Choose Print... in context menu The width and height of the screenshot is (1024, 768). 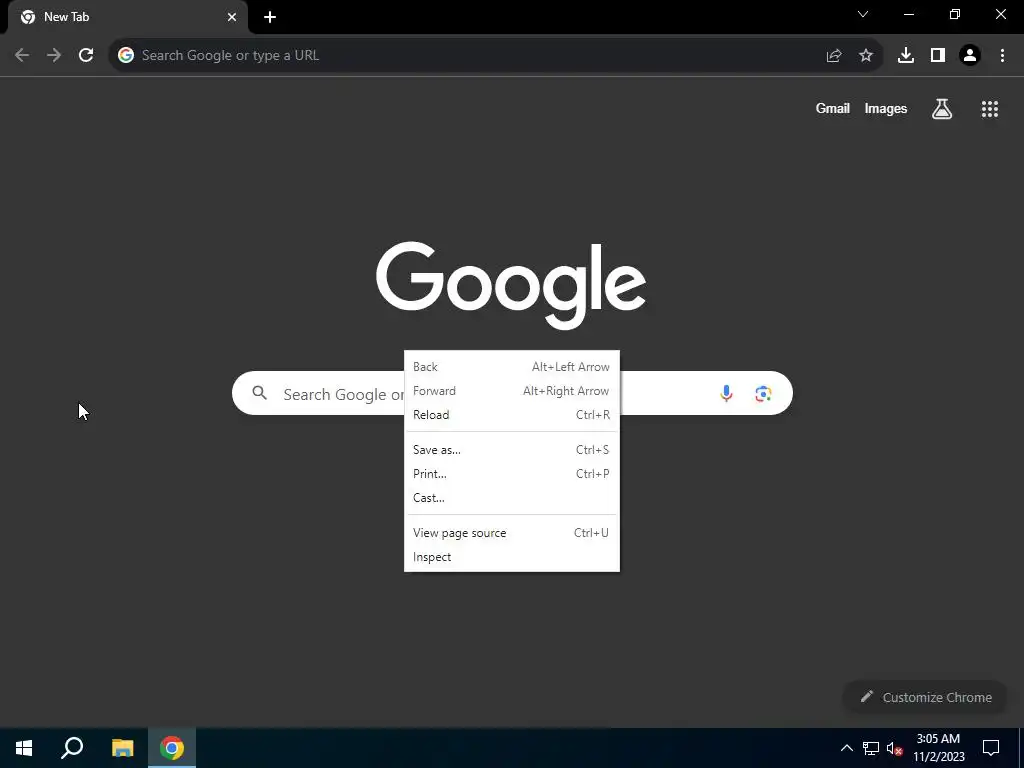[x=511, y=474]
